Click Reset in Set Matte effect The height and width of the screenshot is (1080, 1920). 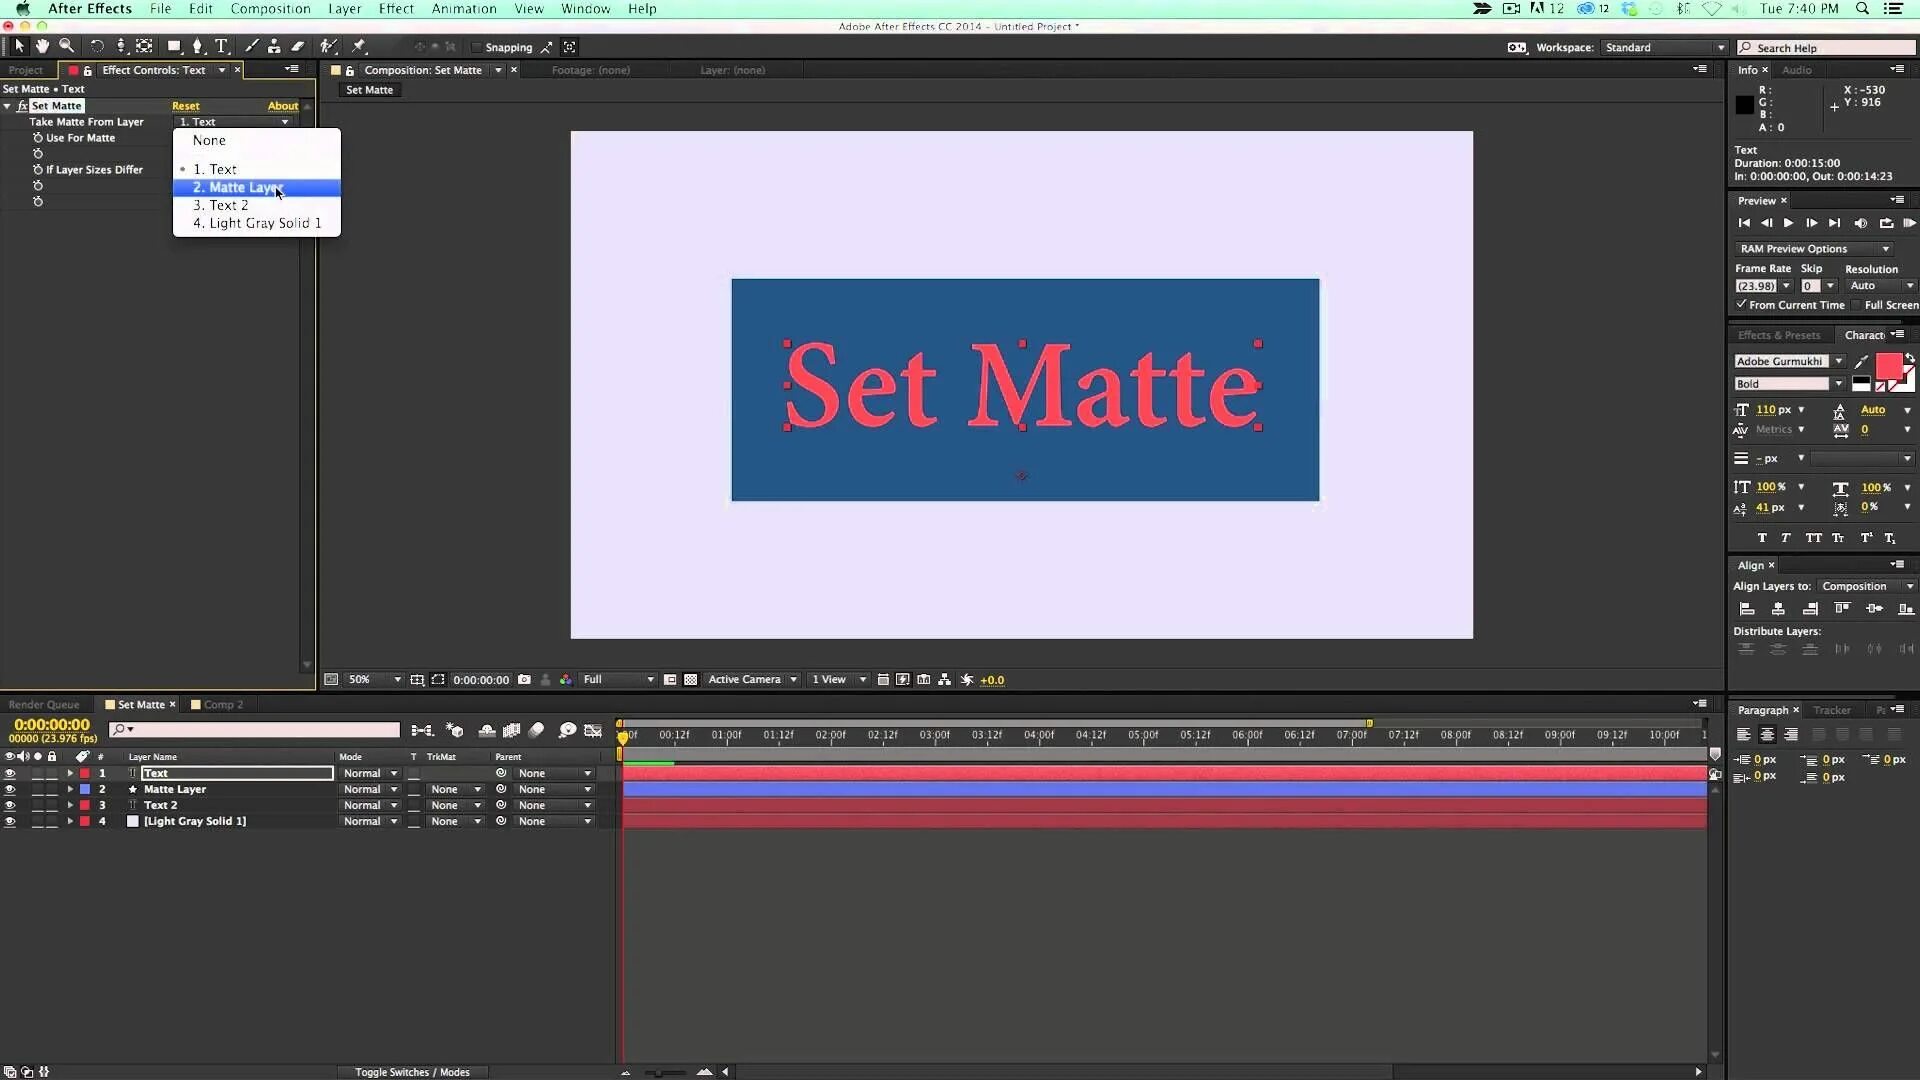pos(185,106)
